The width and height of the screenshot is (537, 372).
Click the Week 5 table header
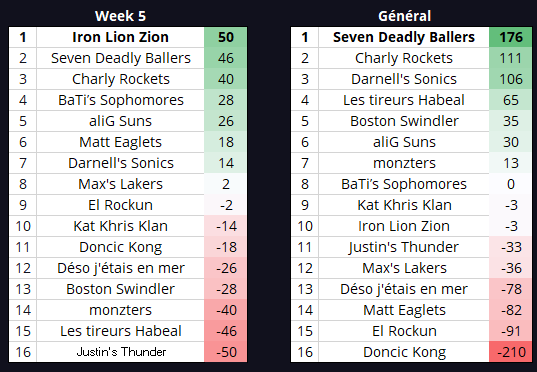point(120,16)
